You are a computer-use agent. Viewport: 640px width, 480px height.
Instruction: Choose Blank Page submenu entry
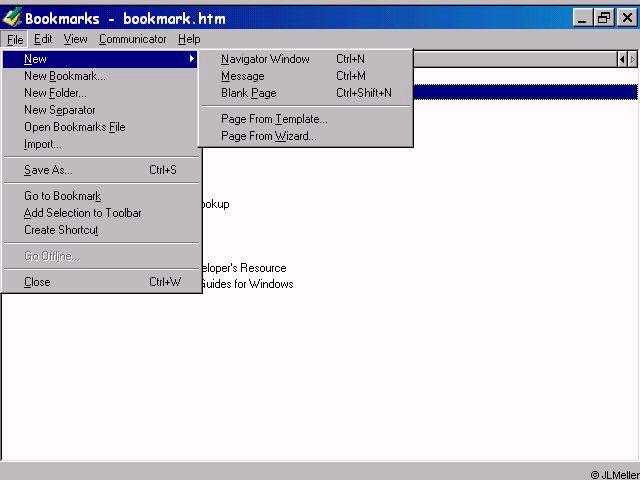(x=306, y=93)
